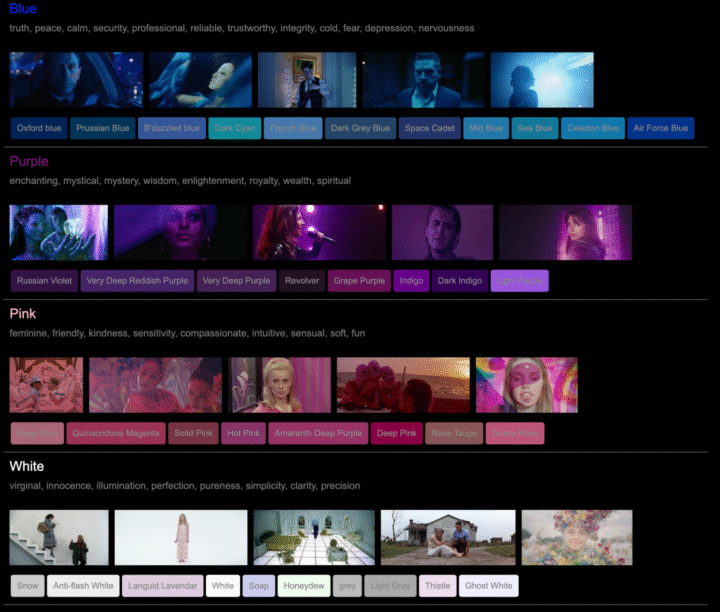Select the Rose Gold color chip

37,433
